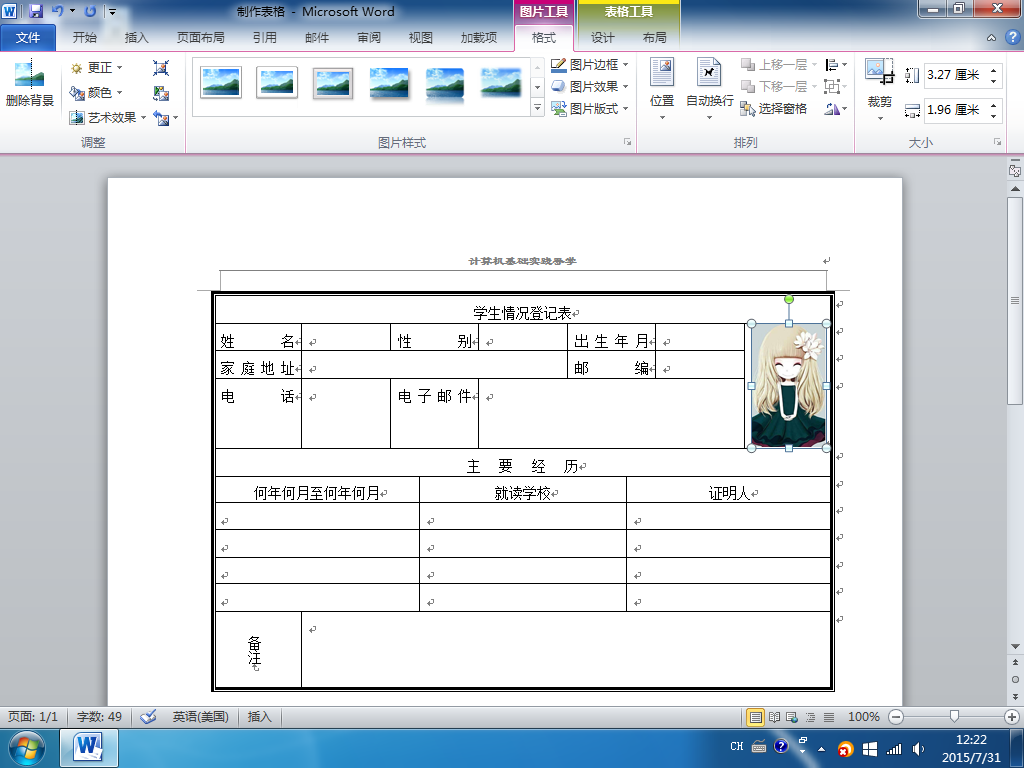This screenshot has width=1024, height=768.
Task: Click the Remove Background (删除背景) button
Action: pos(29,84)
